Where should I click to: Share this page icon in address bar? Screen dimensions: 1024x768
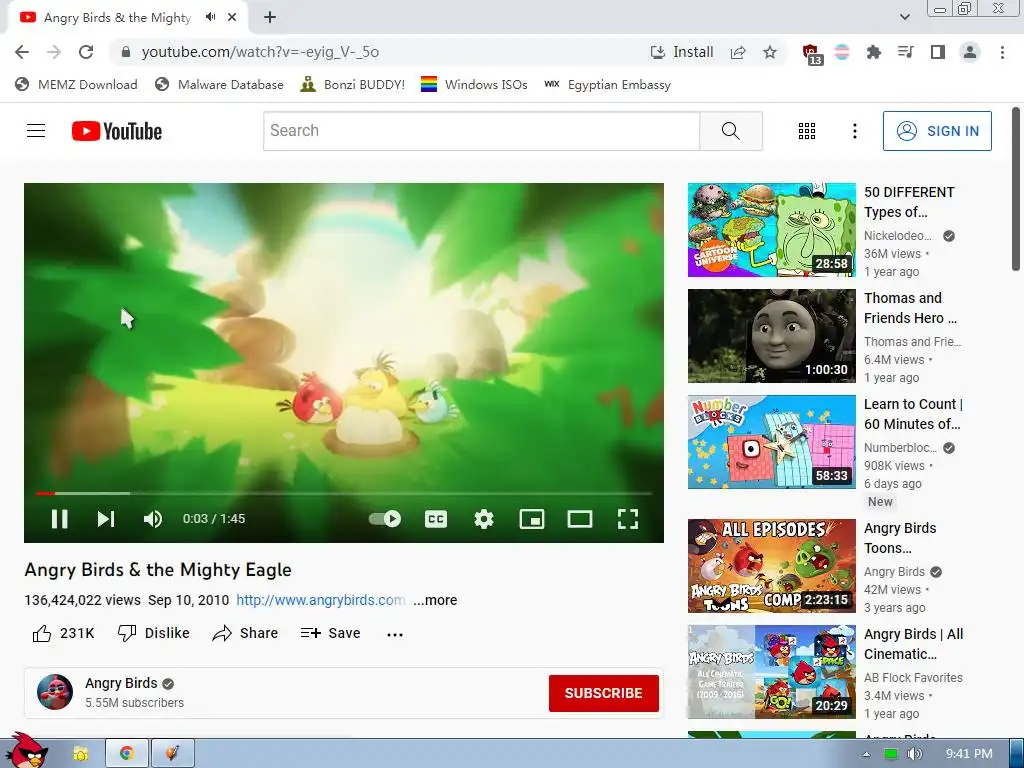coord(738,52)
